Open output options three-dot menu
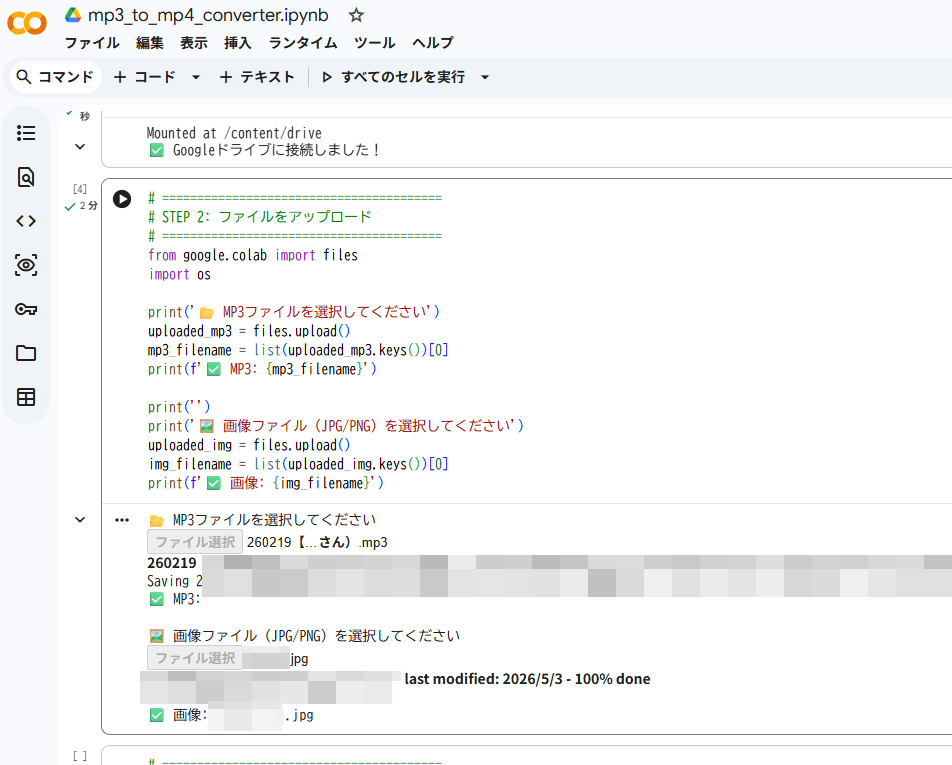952x765 pixels. (122, 520)
